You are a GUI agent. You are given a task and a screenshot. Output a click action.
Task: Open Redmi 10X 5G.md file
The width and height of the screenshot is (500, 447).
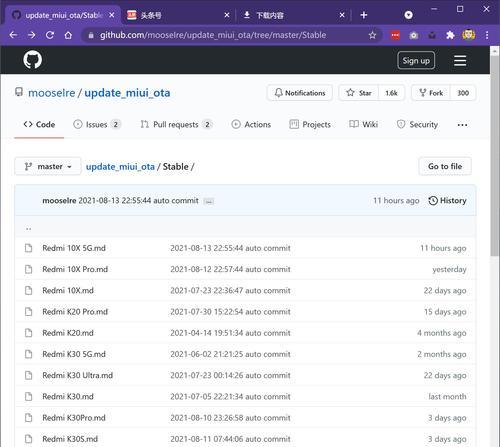point(74,248)
